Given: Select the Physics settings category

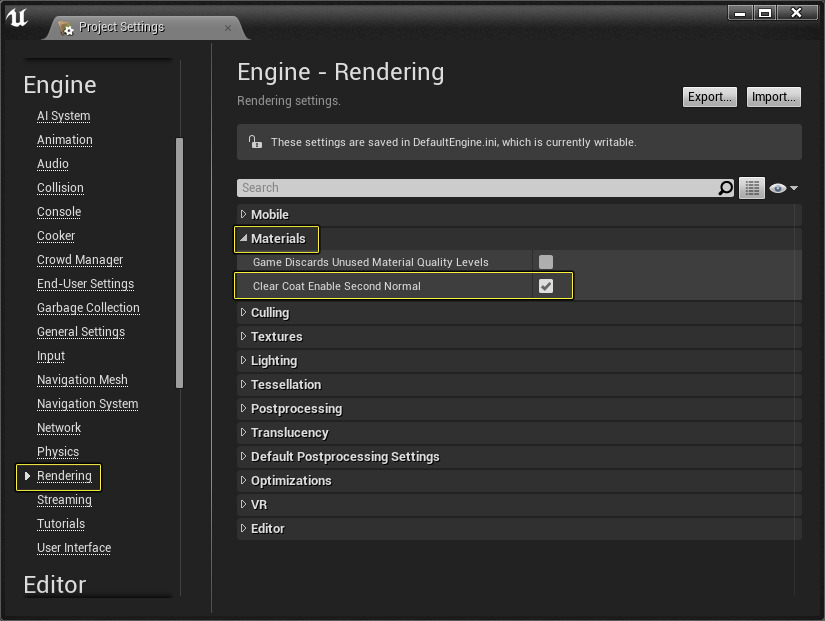Looking at the screenshot, I should tap(58, 452).
